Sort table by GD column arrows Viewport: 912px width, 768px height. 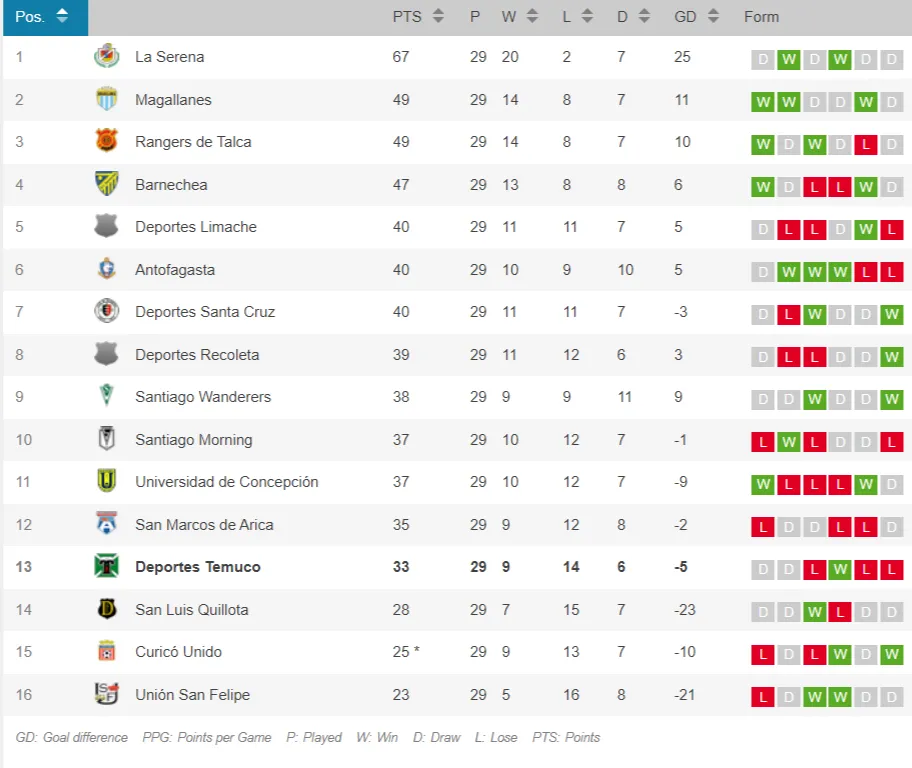coord(713,17)
